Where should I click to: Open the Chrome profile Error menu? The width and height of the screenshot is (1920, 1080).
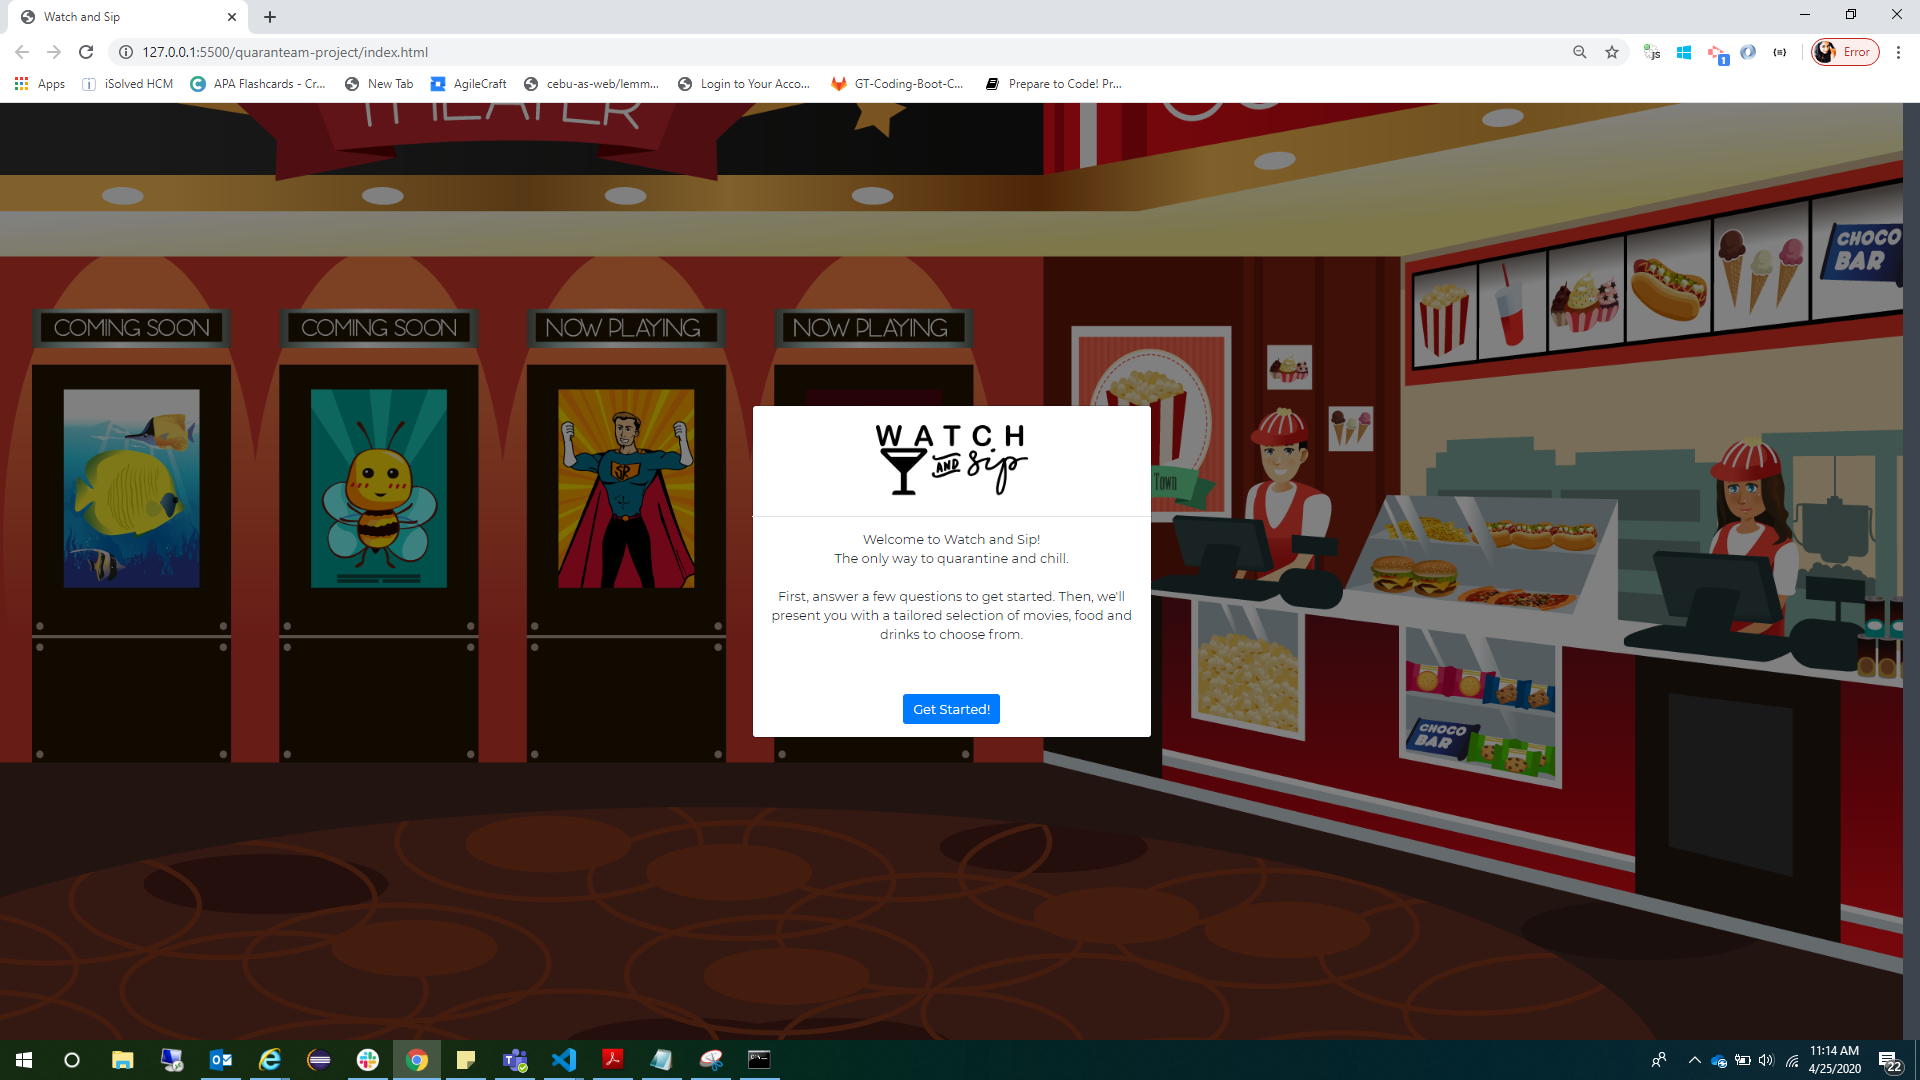point(1844,51)
